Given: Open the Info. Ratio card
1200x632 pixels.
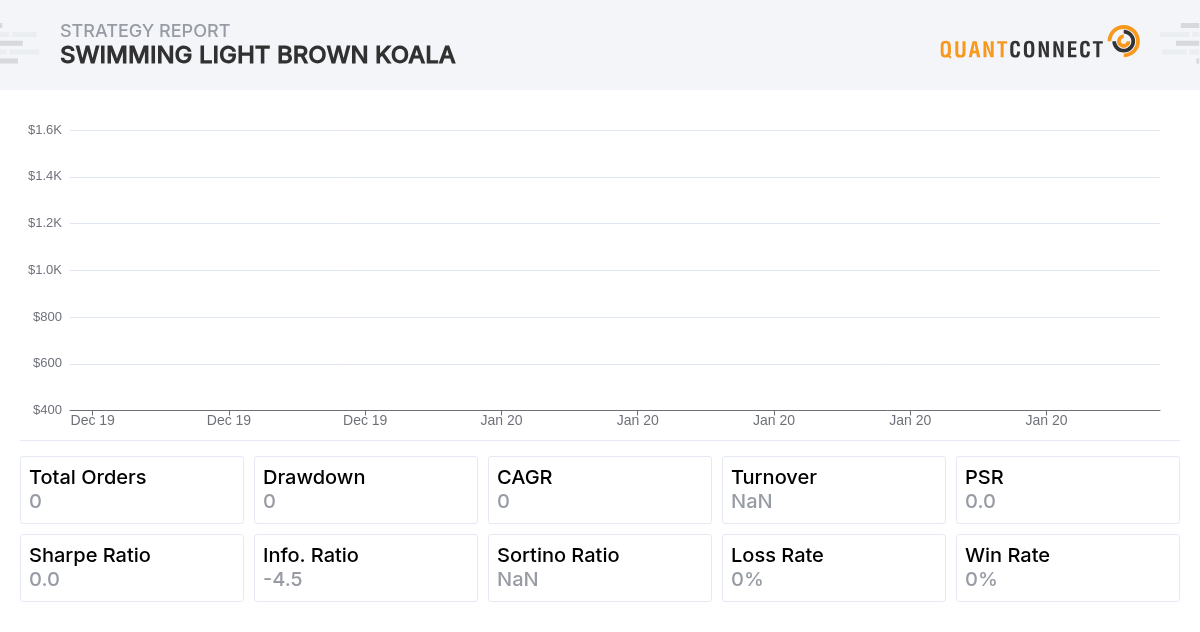Looking at the screenshot, I should [366, 568].
